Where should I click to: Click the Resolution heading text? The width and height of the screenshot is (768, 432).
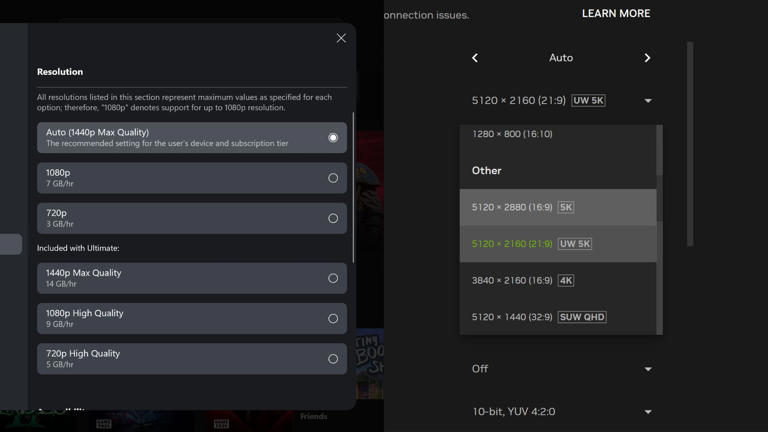tap(60, 72)
